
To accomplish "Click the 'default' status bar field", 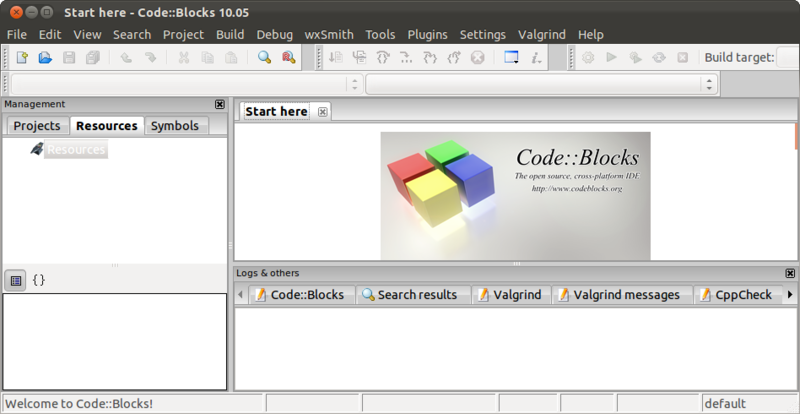I will [x=750, y=403].
